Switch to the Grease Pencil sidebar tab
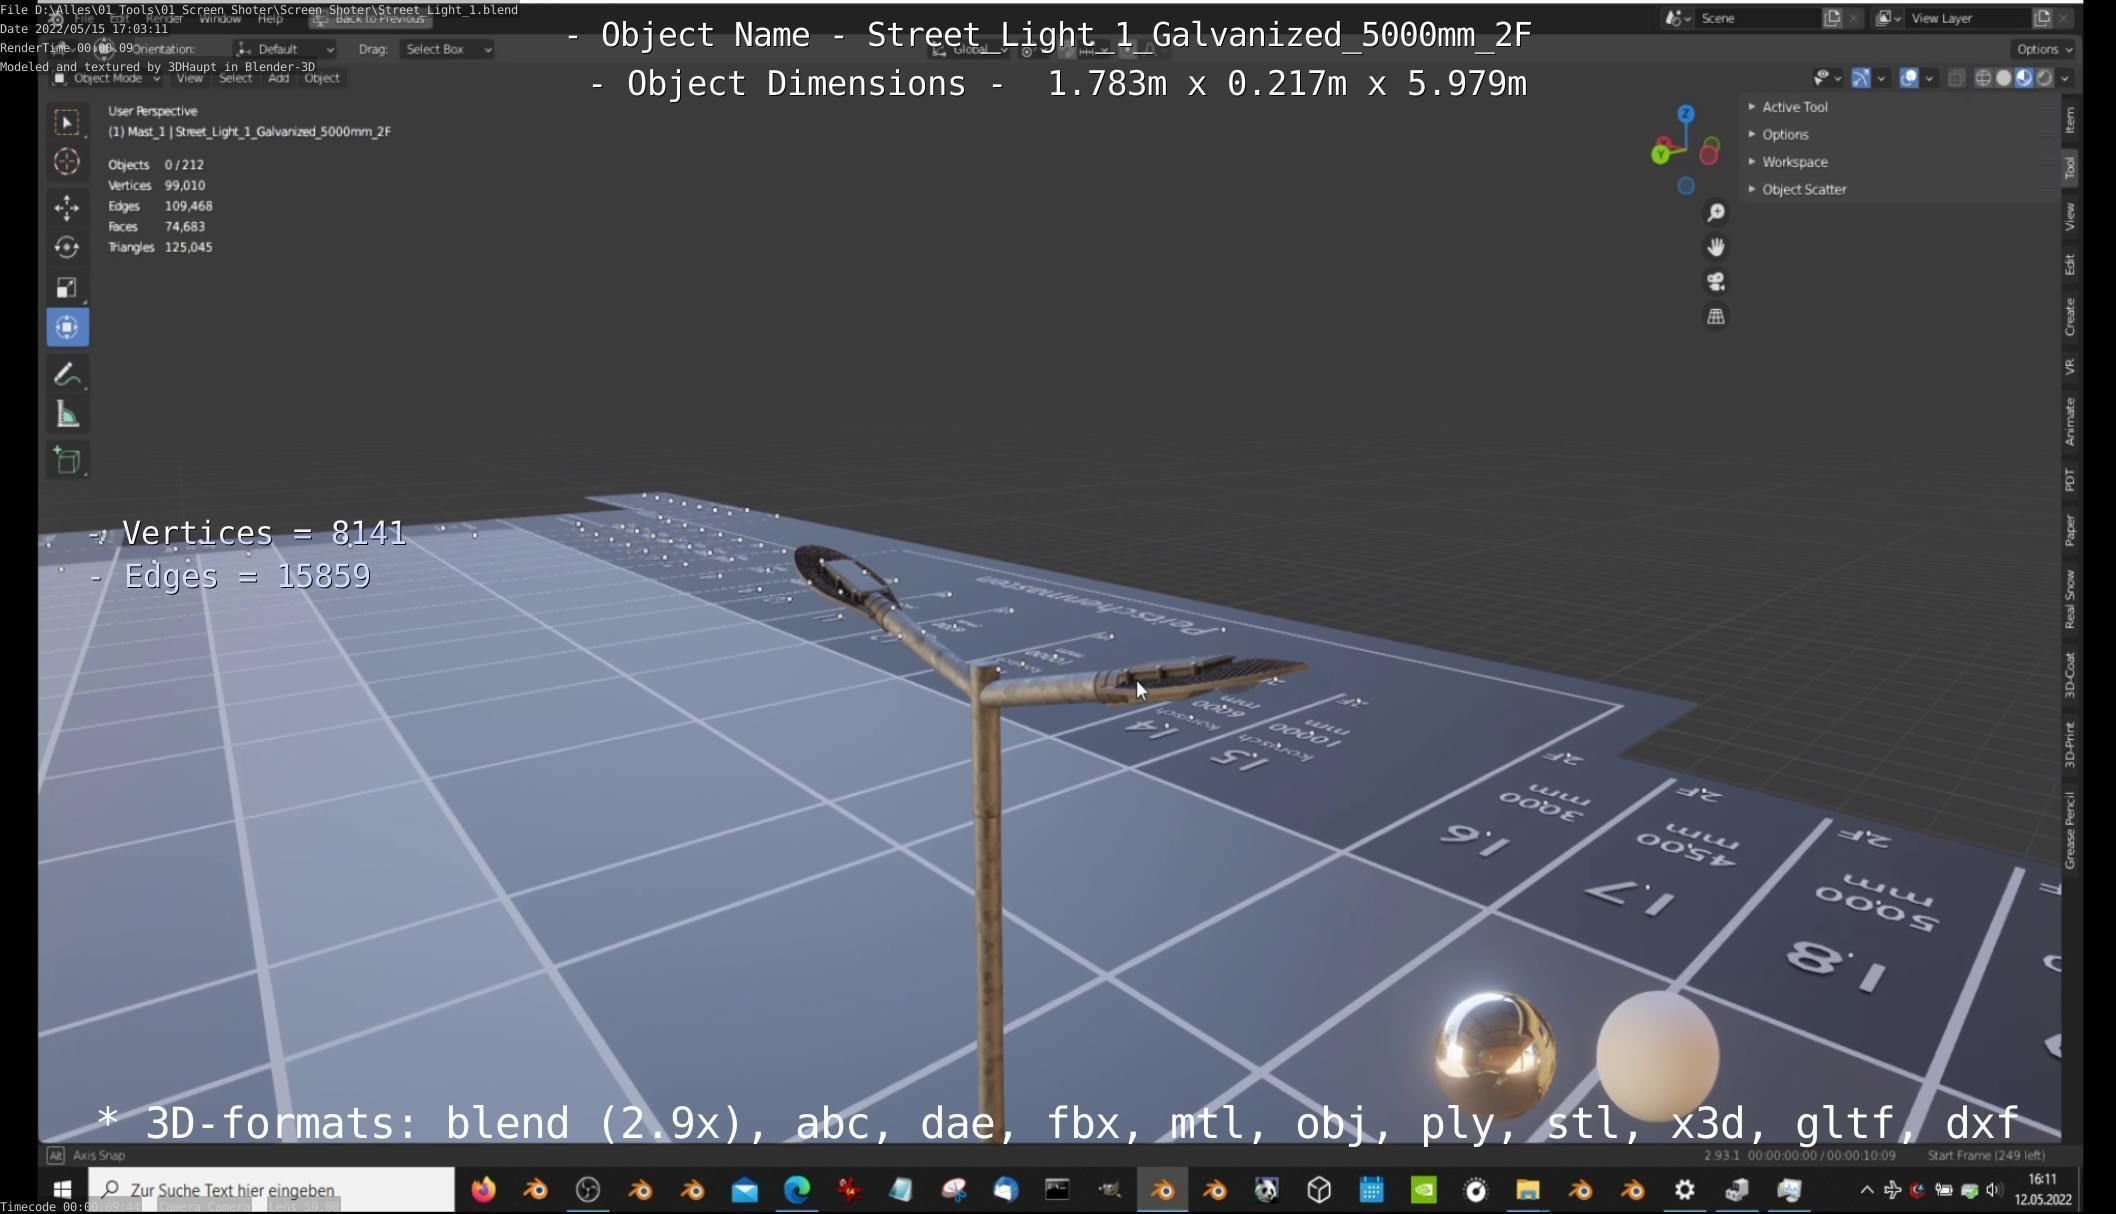The height and width of the screenshot is (1214, 2116). click(2070, 829)
